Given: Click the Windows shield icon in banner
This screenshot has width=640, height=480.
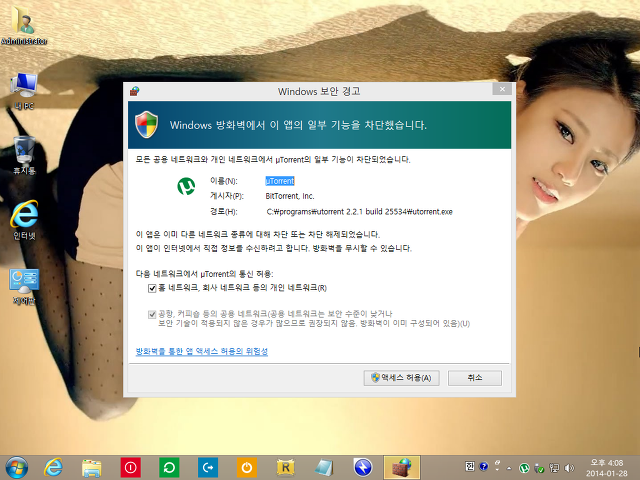Looking at the screenshot, I should click(x=147, y=124).
